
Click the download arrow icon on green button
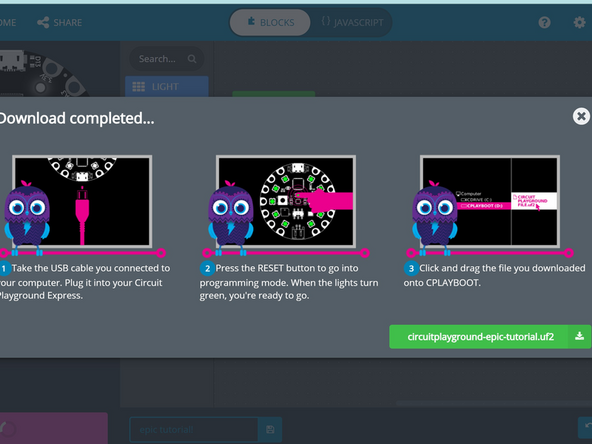point(579,336)
